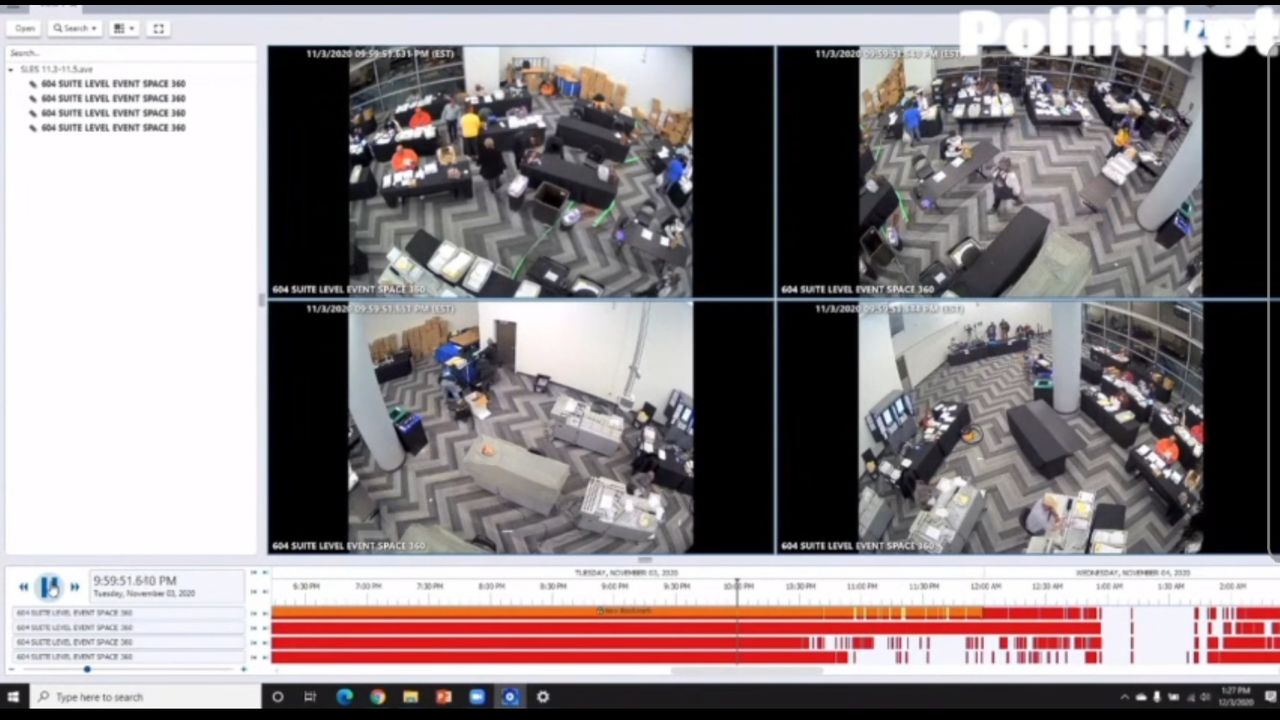Click zoom-out minus icon beside timeline slider
The image size is (1280, 720).
[x=11, y=669]
